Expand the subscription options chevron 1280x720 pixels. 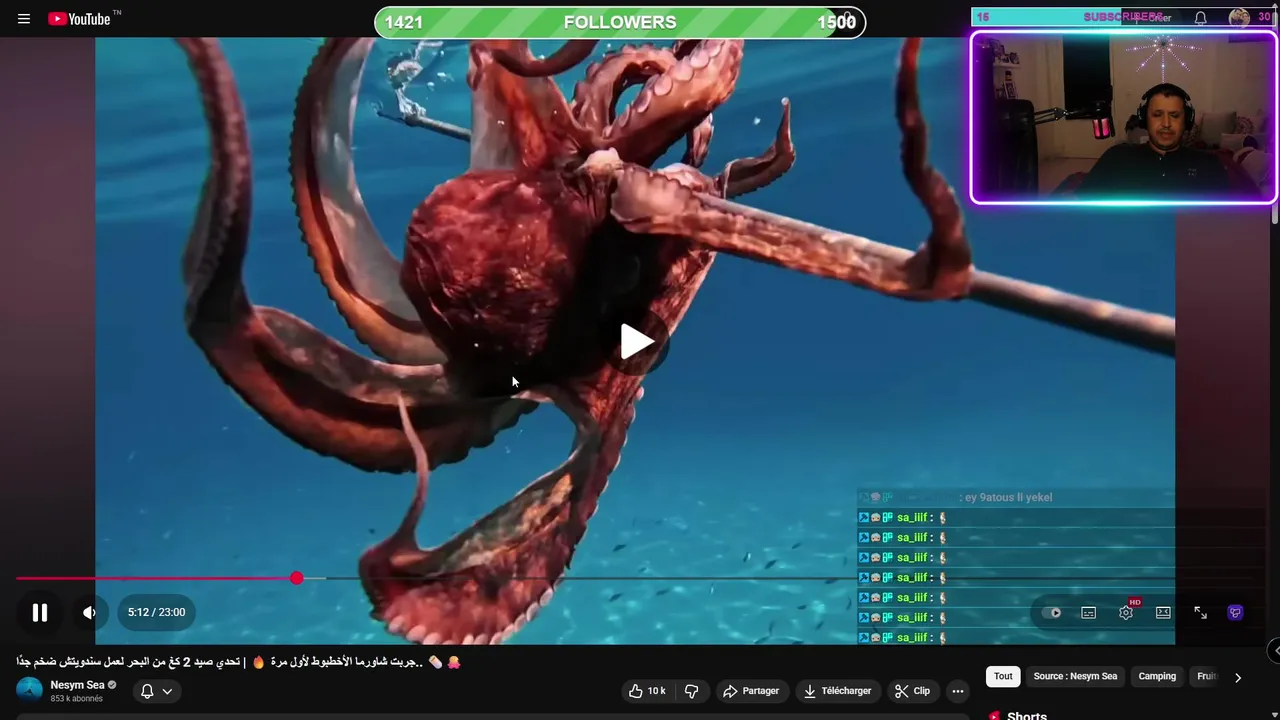point(167,691)
